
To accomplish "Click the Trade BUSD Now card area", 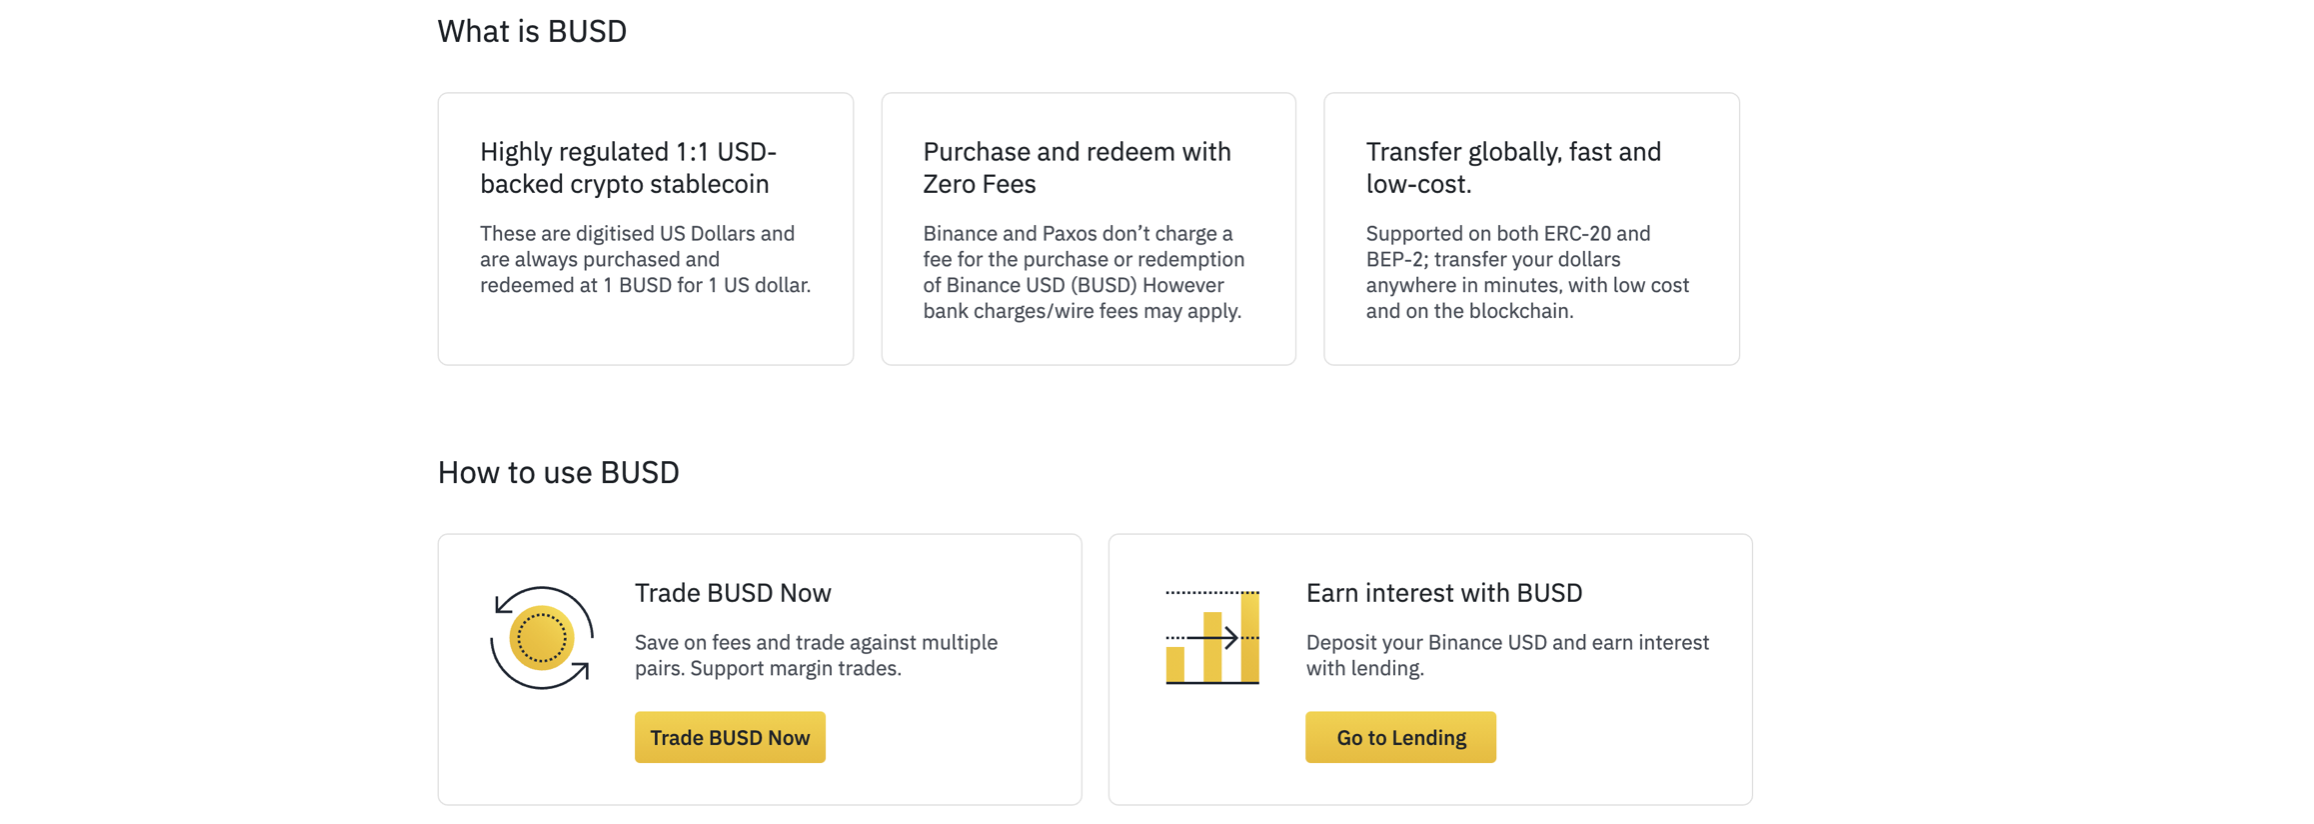I will [759, 666].
